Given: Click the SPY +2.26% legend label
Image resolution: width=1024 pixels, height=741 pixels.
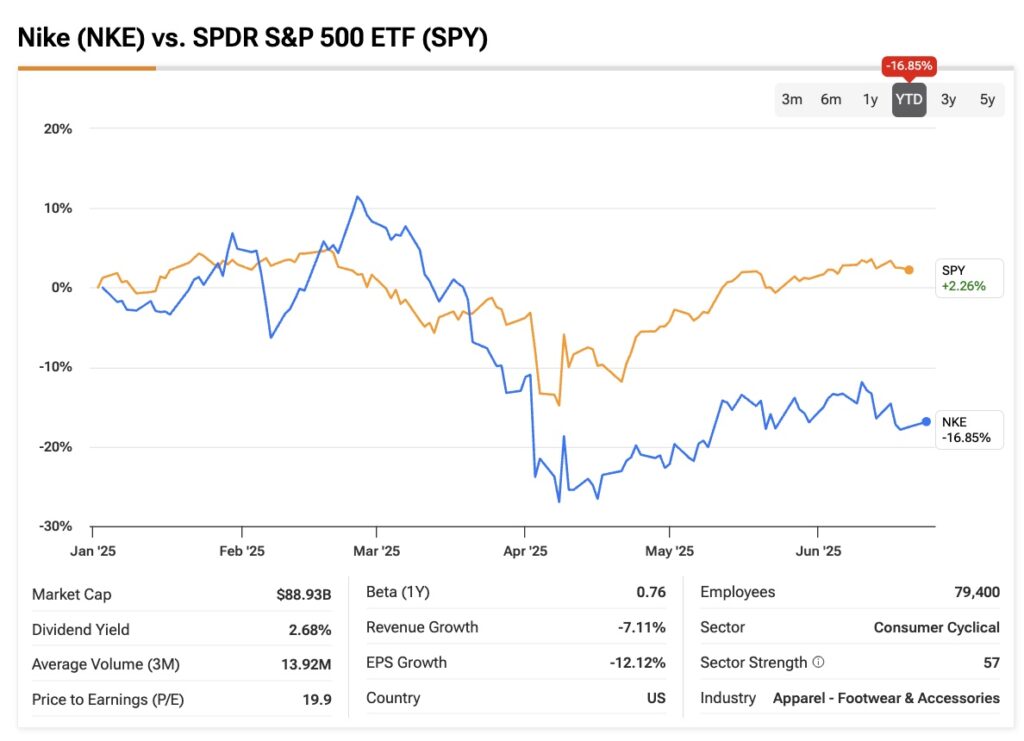Looking at the screenshot, I should click(967, 278).
